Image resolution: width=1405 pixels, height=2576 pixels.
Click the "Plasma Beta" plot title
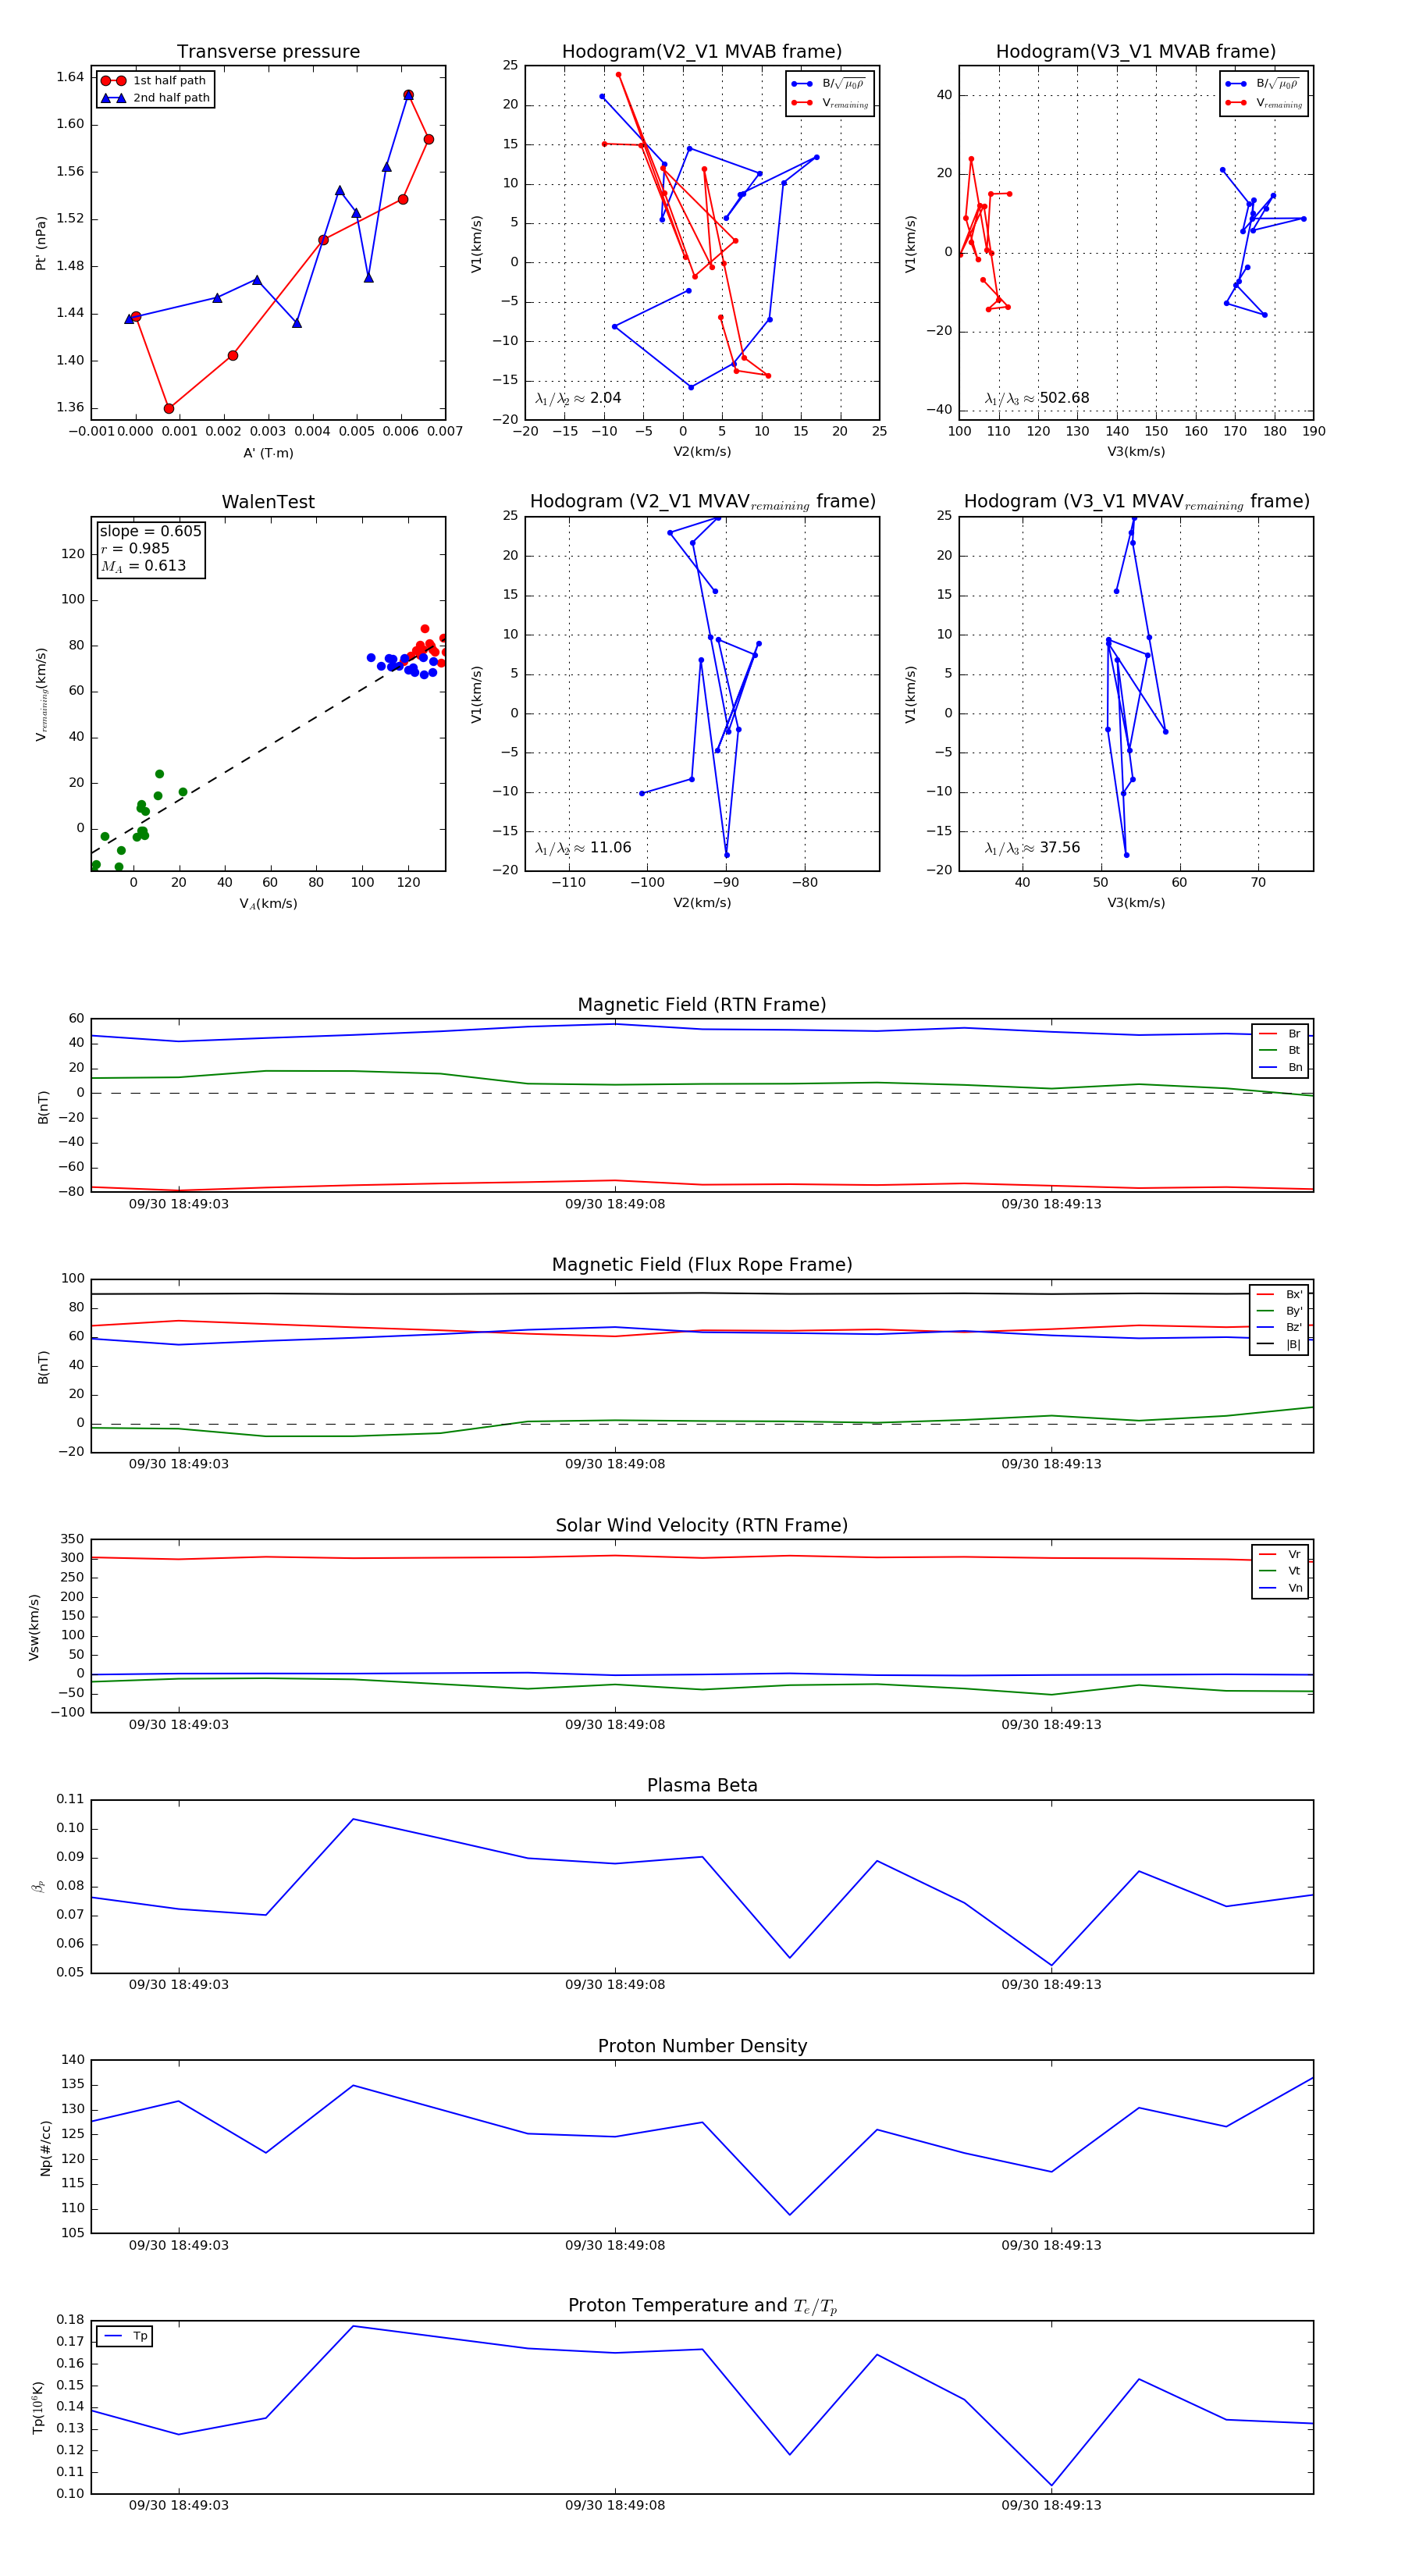tap(702, 1785)
